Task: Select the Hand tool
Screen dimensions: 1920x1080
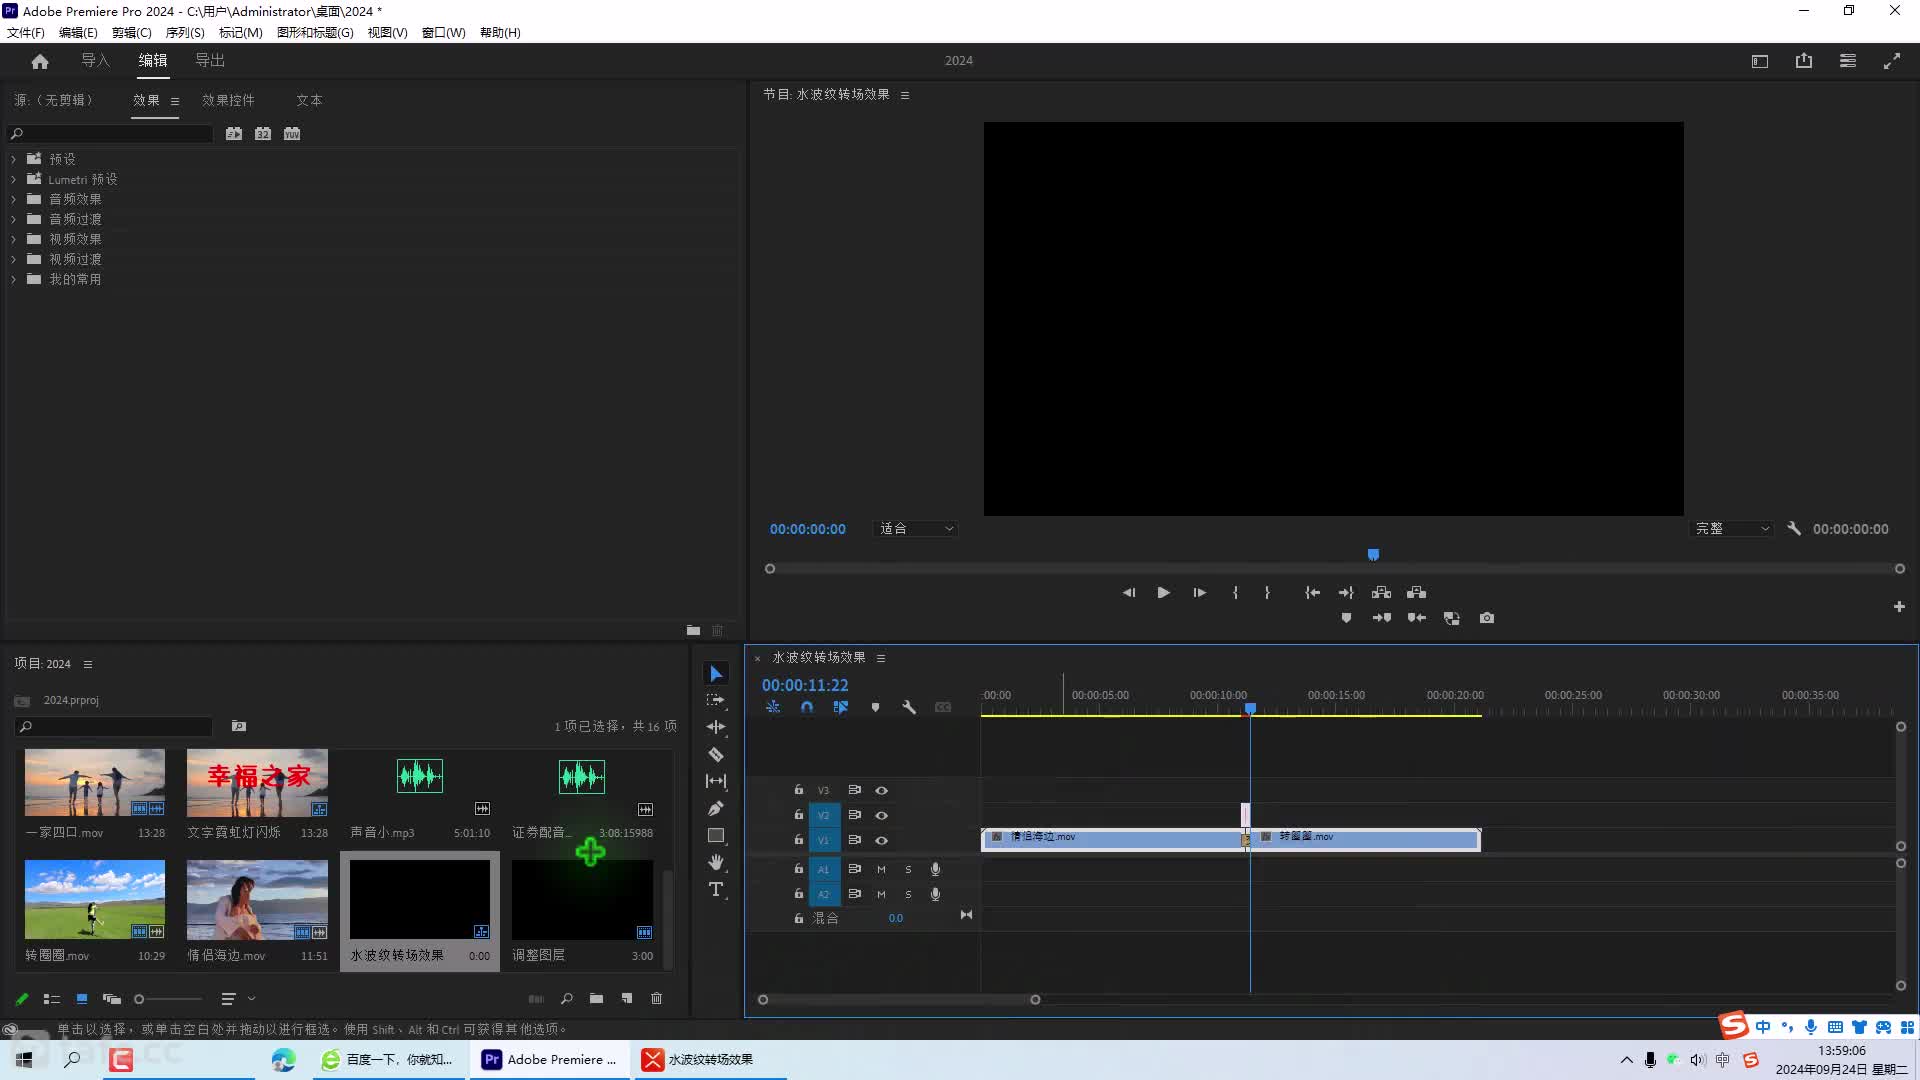Action: (716, 862)
